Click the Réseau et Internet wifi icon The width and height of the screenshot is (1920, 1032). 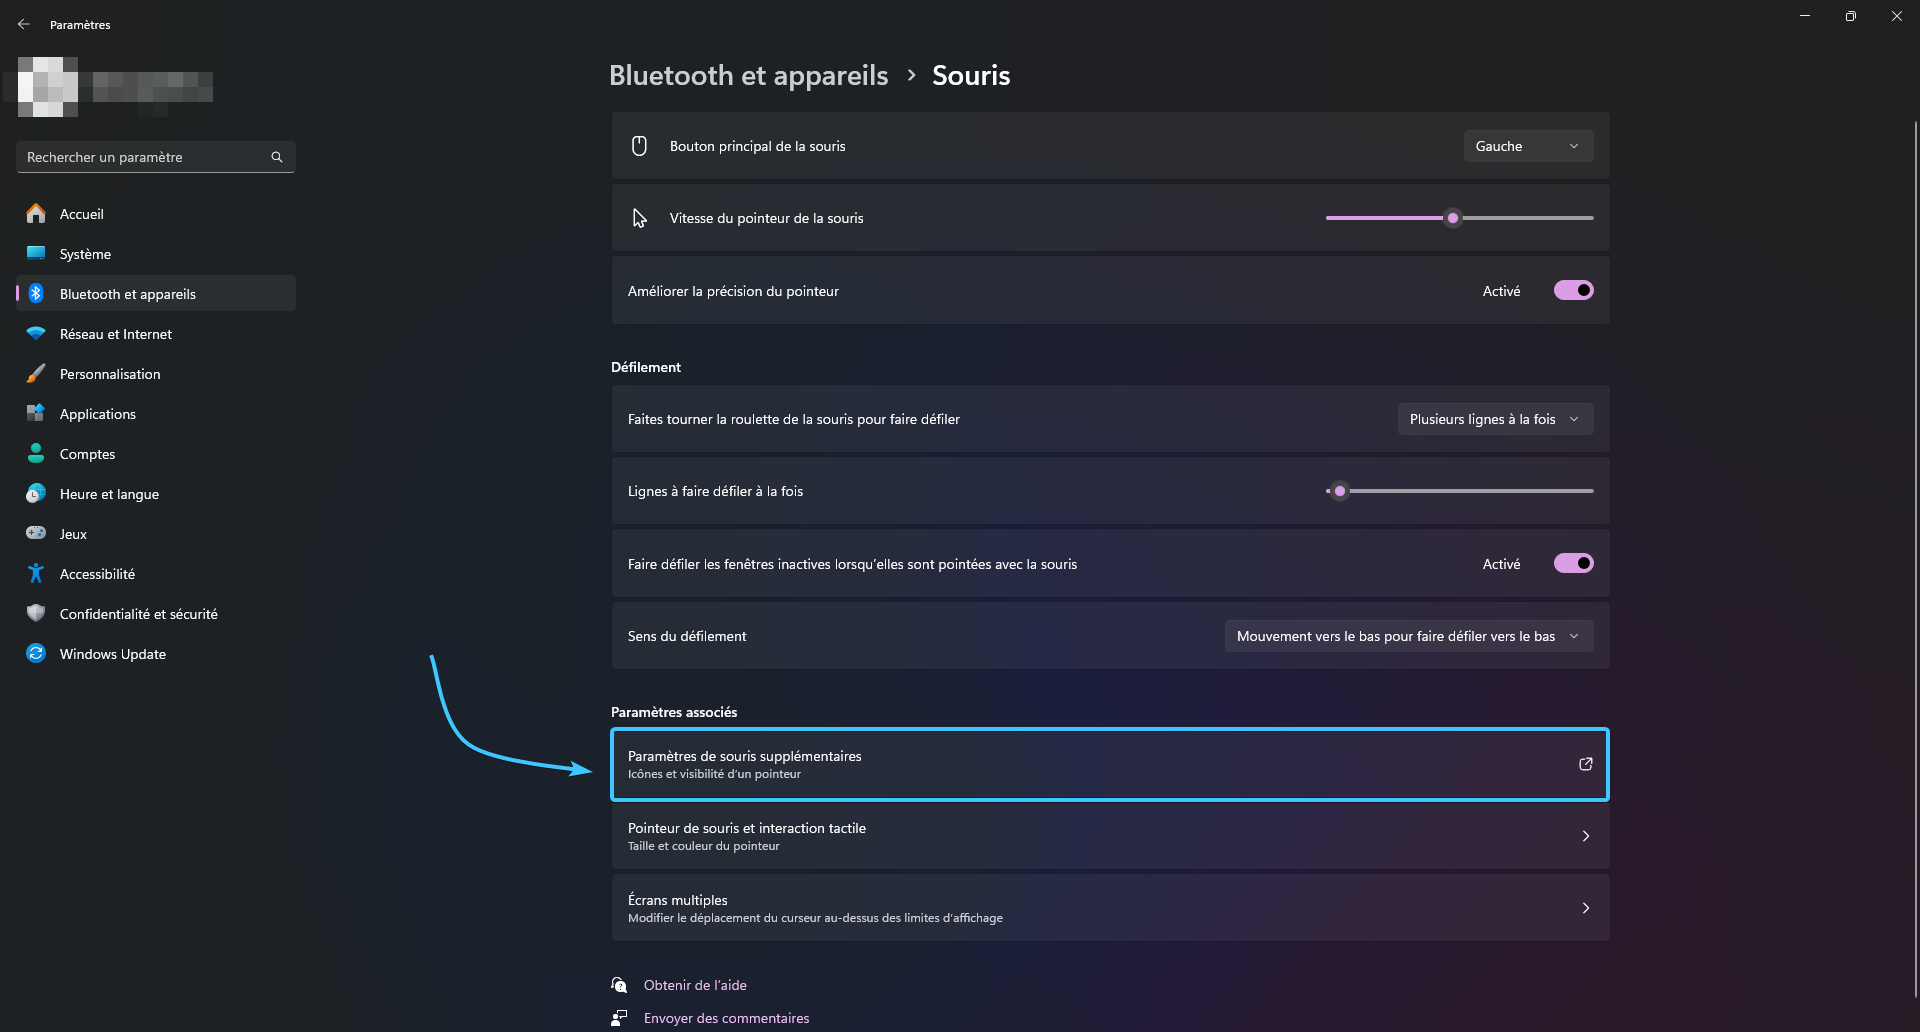click(36, 333)
